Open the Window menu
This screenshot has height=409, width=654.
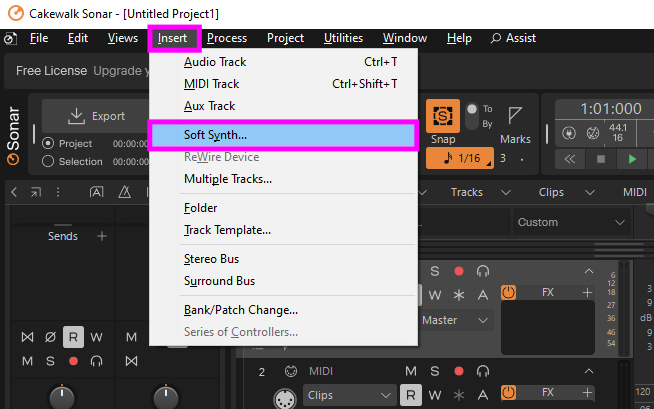pyautogui.click(x=405, y=38)
